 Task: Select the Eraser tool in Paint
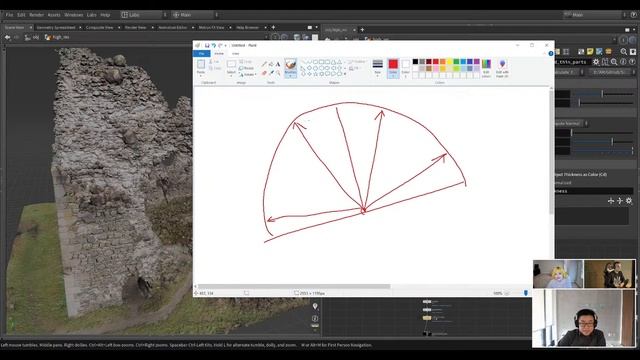click(264, 73)
